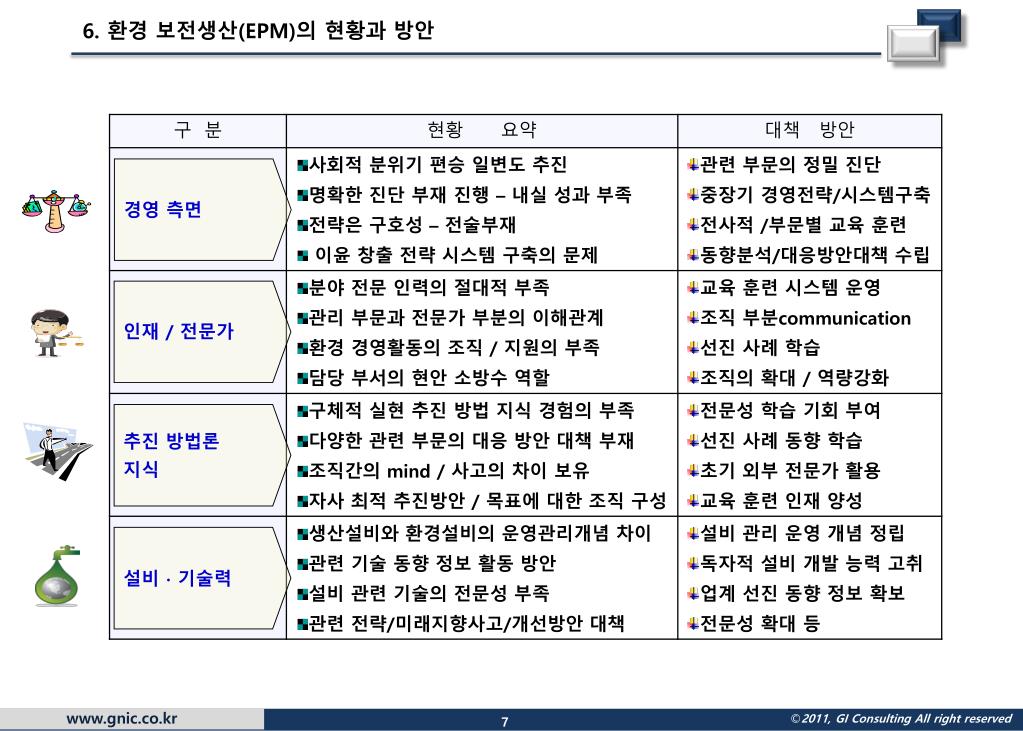This screenshot has width=1023, height=731.
Task: Click text 조직 부분communication
Action: point(805,318)
